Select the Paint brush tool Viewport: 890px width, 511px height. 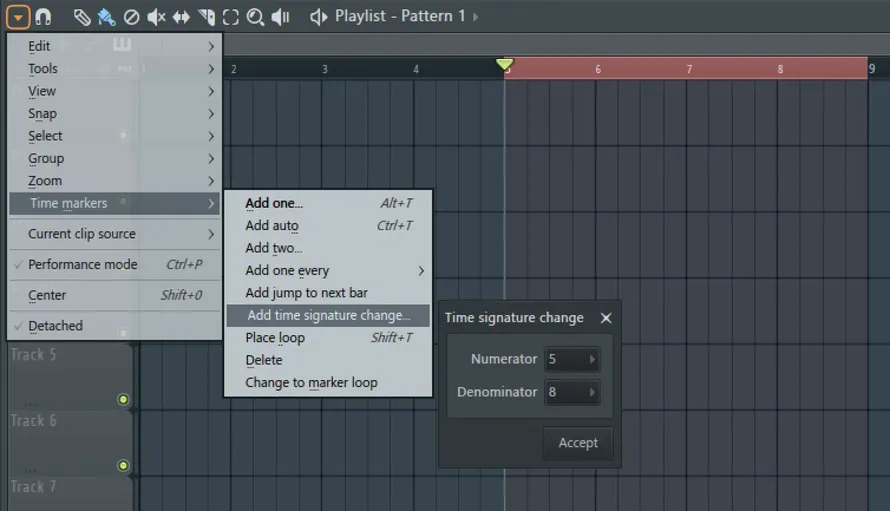click(106, 18)
